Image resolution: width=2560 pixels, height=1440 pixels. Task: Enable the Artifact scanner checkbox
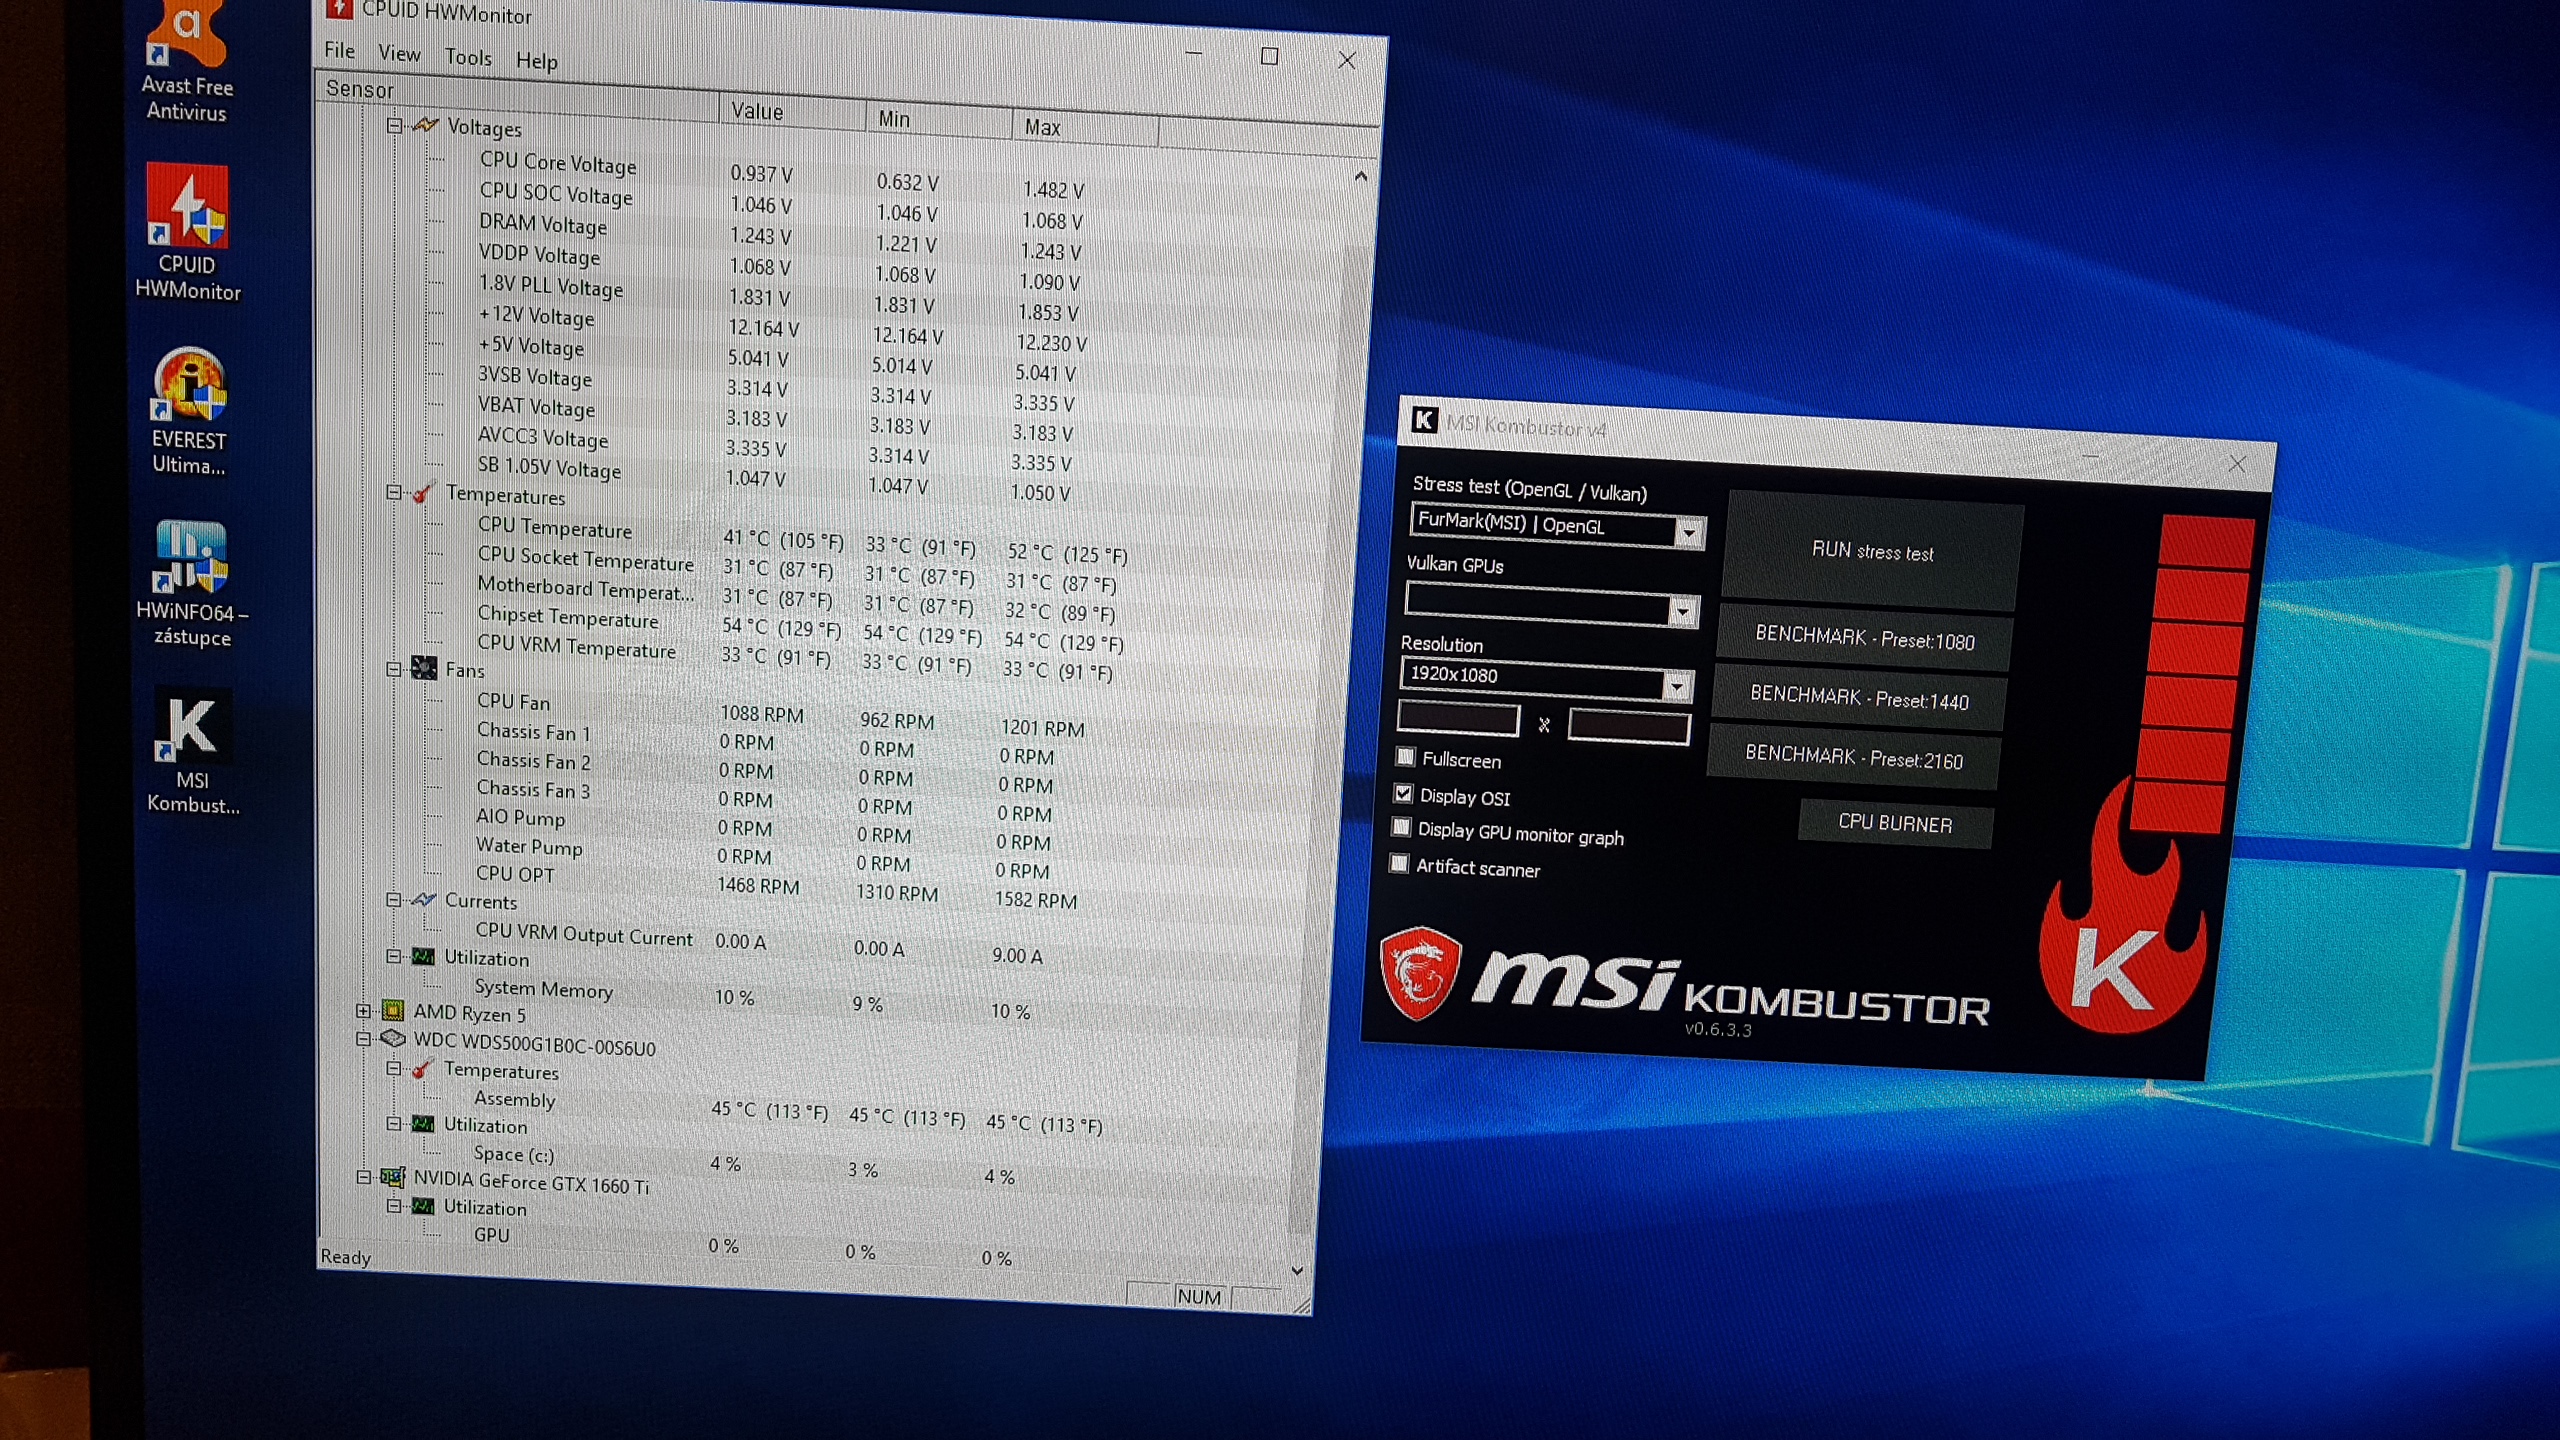(1399, 863)
